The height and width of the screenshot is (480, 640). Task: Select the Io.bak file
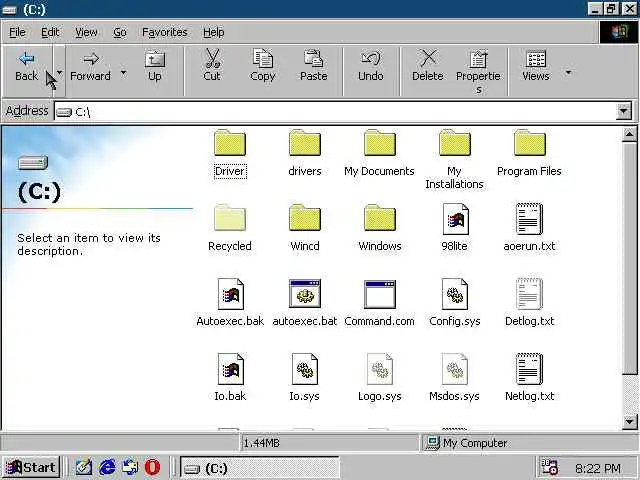coord(230,378)
